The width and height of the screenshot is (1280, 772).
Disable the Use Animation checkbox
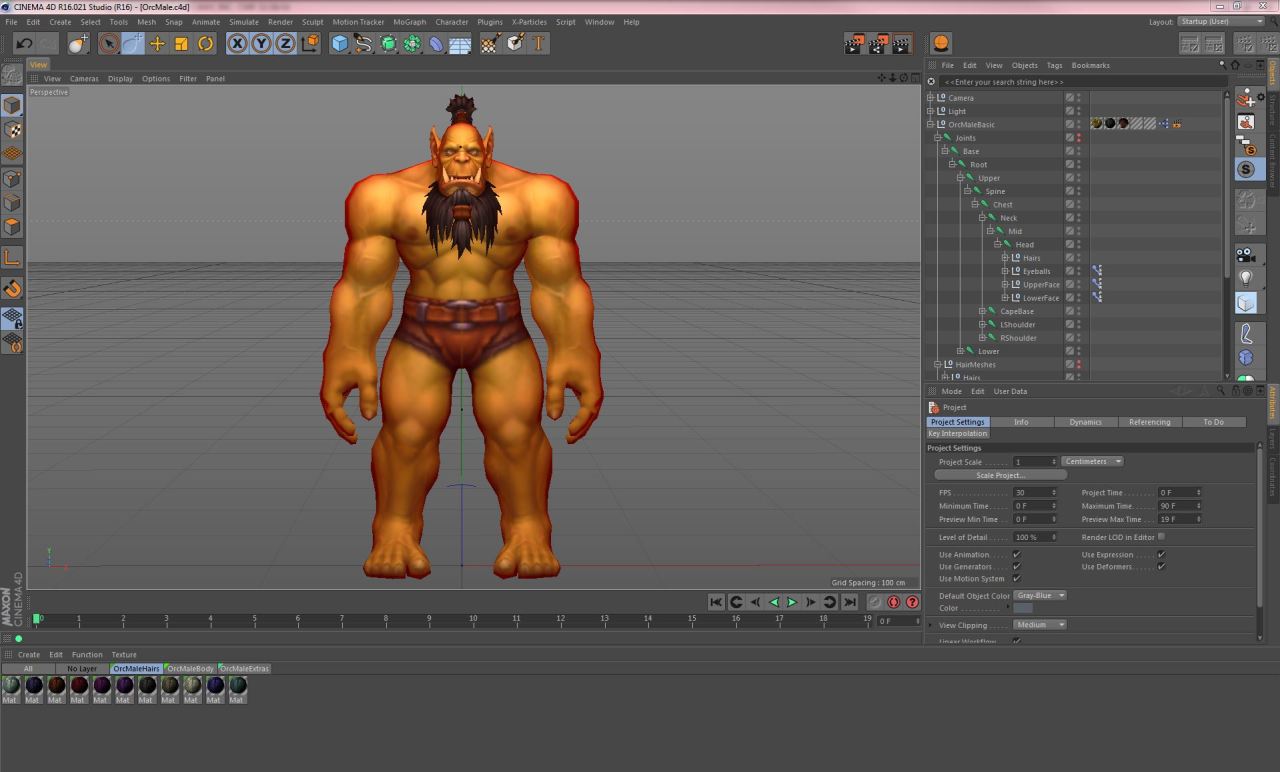tap(1017, 554)
